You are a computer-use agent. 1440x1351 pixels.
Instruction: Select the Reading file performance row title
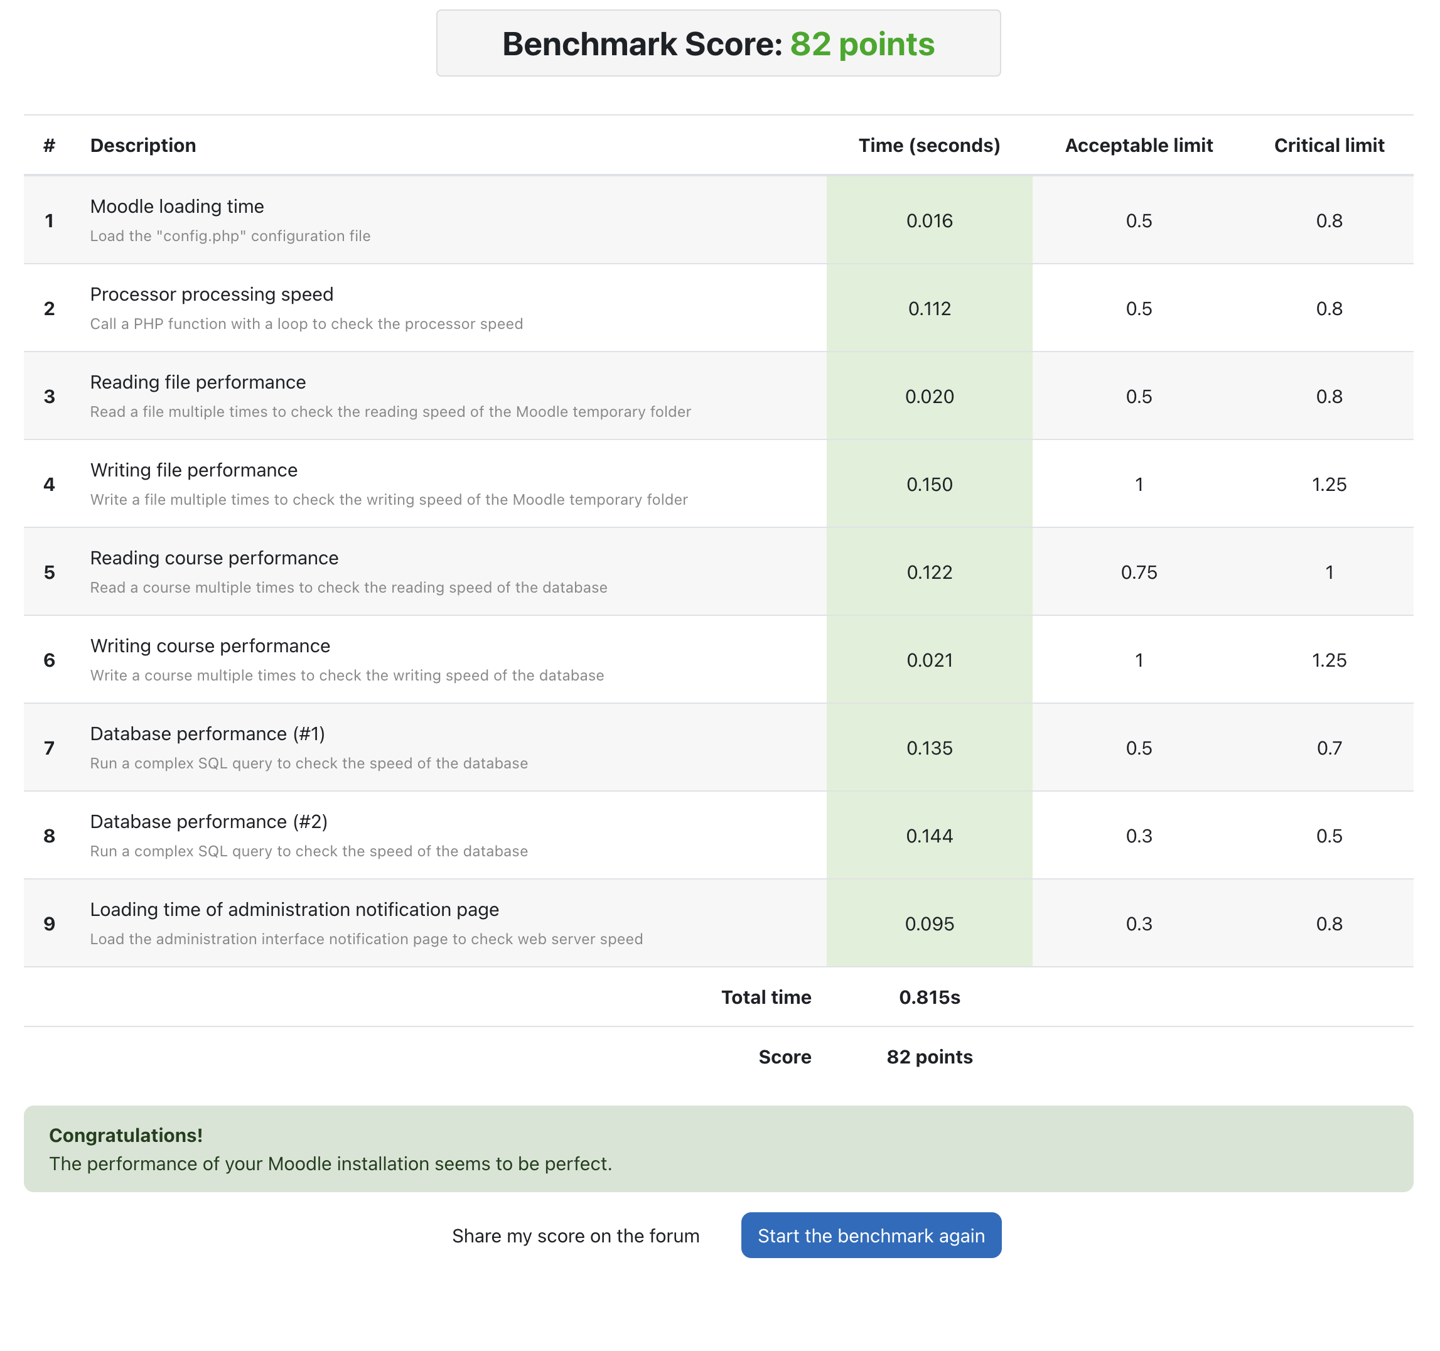(198, 382)
